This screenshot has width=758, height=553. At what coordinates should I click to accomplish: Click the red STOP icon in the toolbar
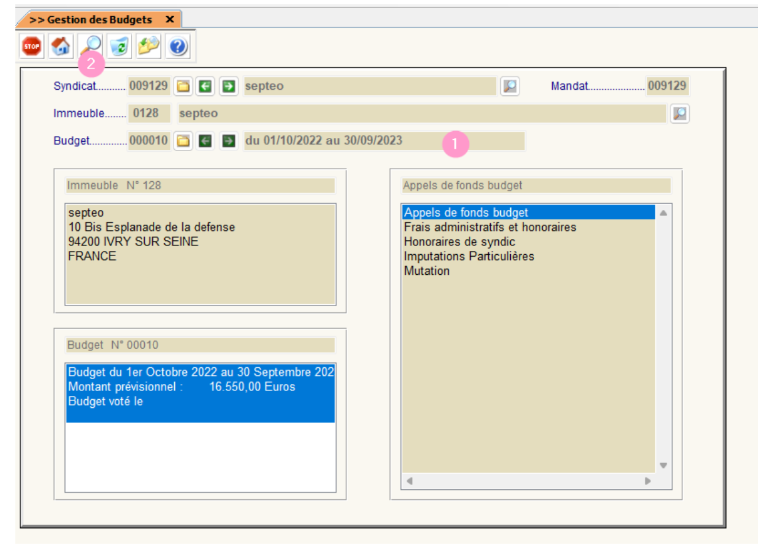point(32,46)
